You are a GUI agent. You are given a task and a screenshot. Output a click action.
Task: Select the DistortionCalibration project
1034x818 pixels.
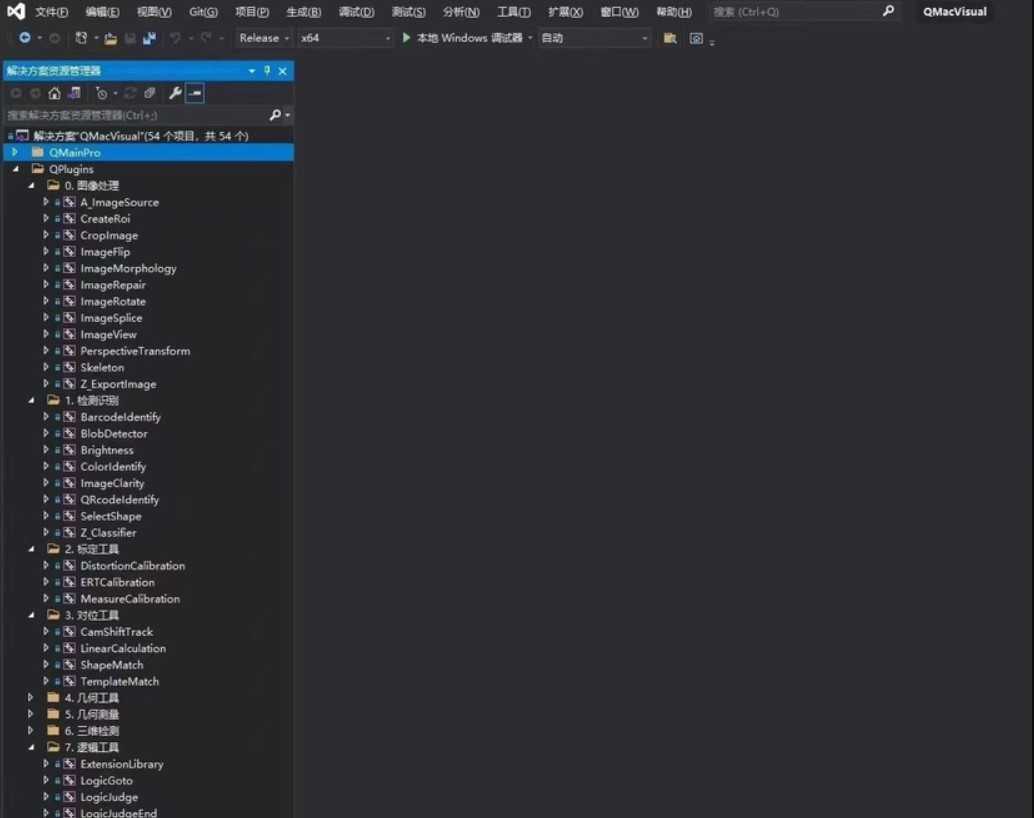(133, 566)
